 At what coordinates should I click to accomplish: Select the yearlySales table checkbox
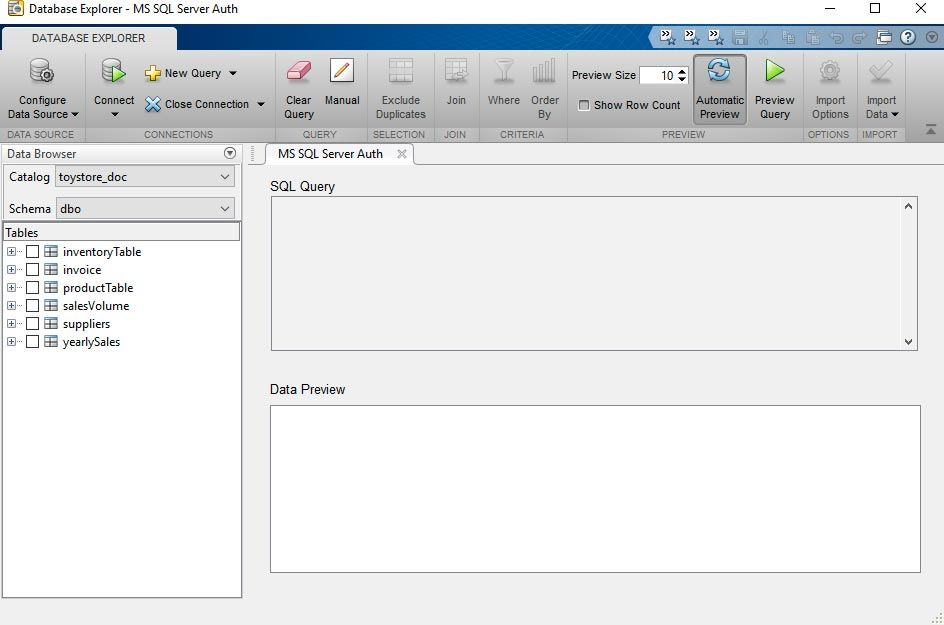click(33, 342)
